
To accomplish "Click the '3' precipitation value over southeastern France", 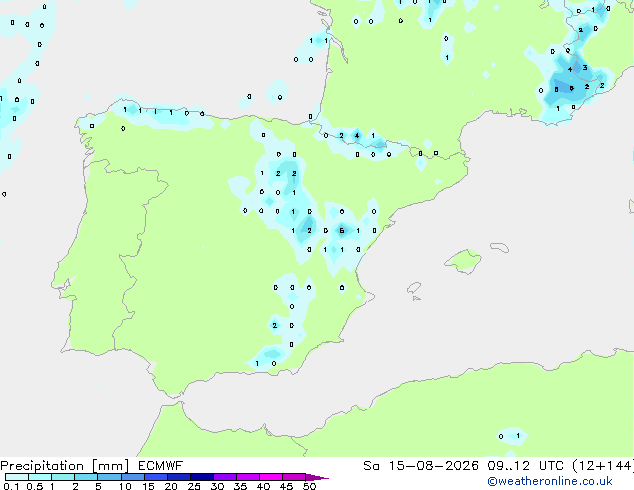I will (x=585, y=68).
